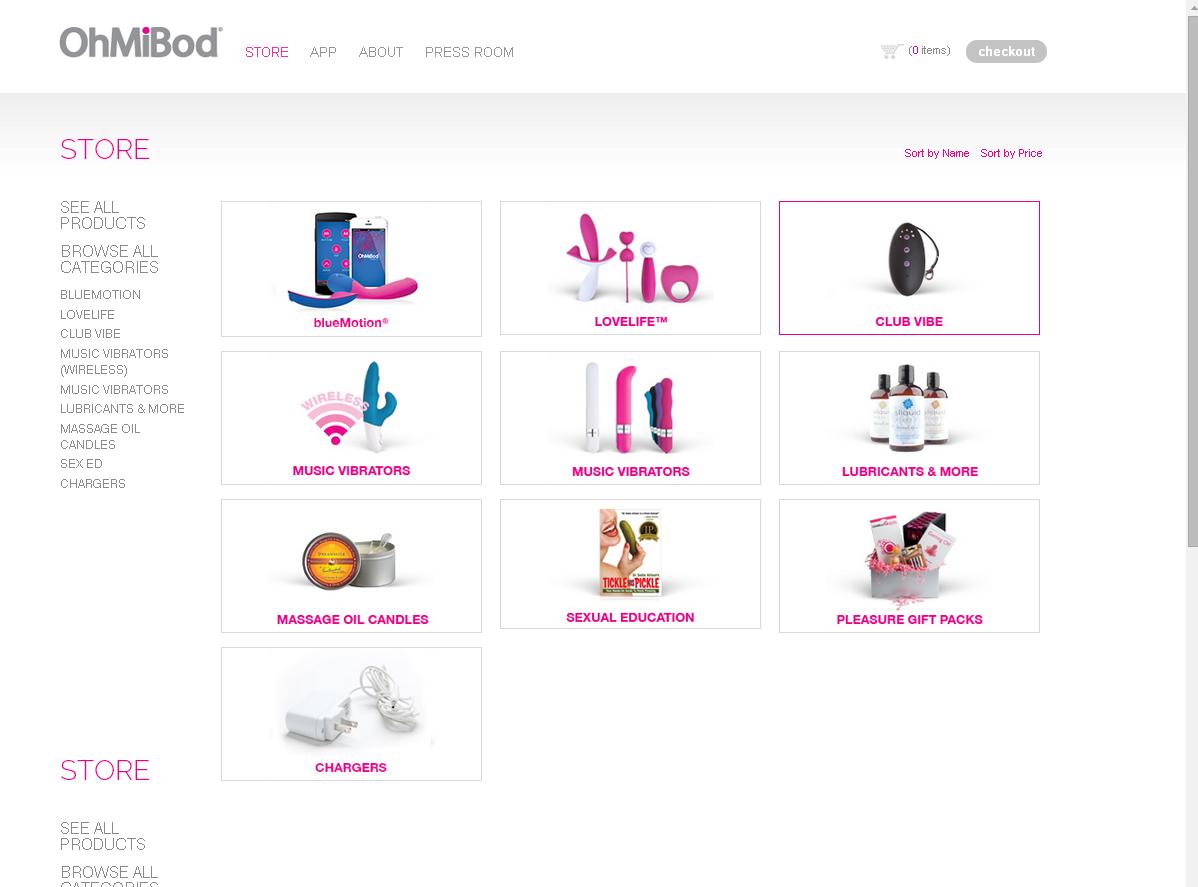Open the ABOUT menu item

[x=380, y=52]
